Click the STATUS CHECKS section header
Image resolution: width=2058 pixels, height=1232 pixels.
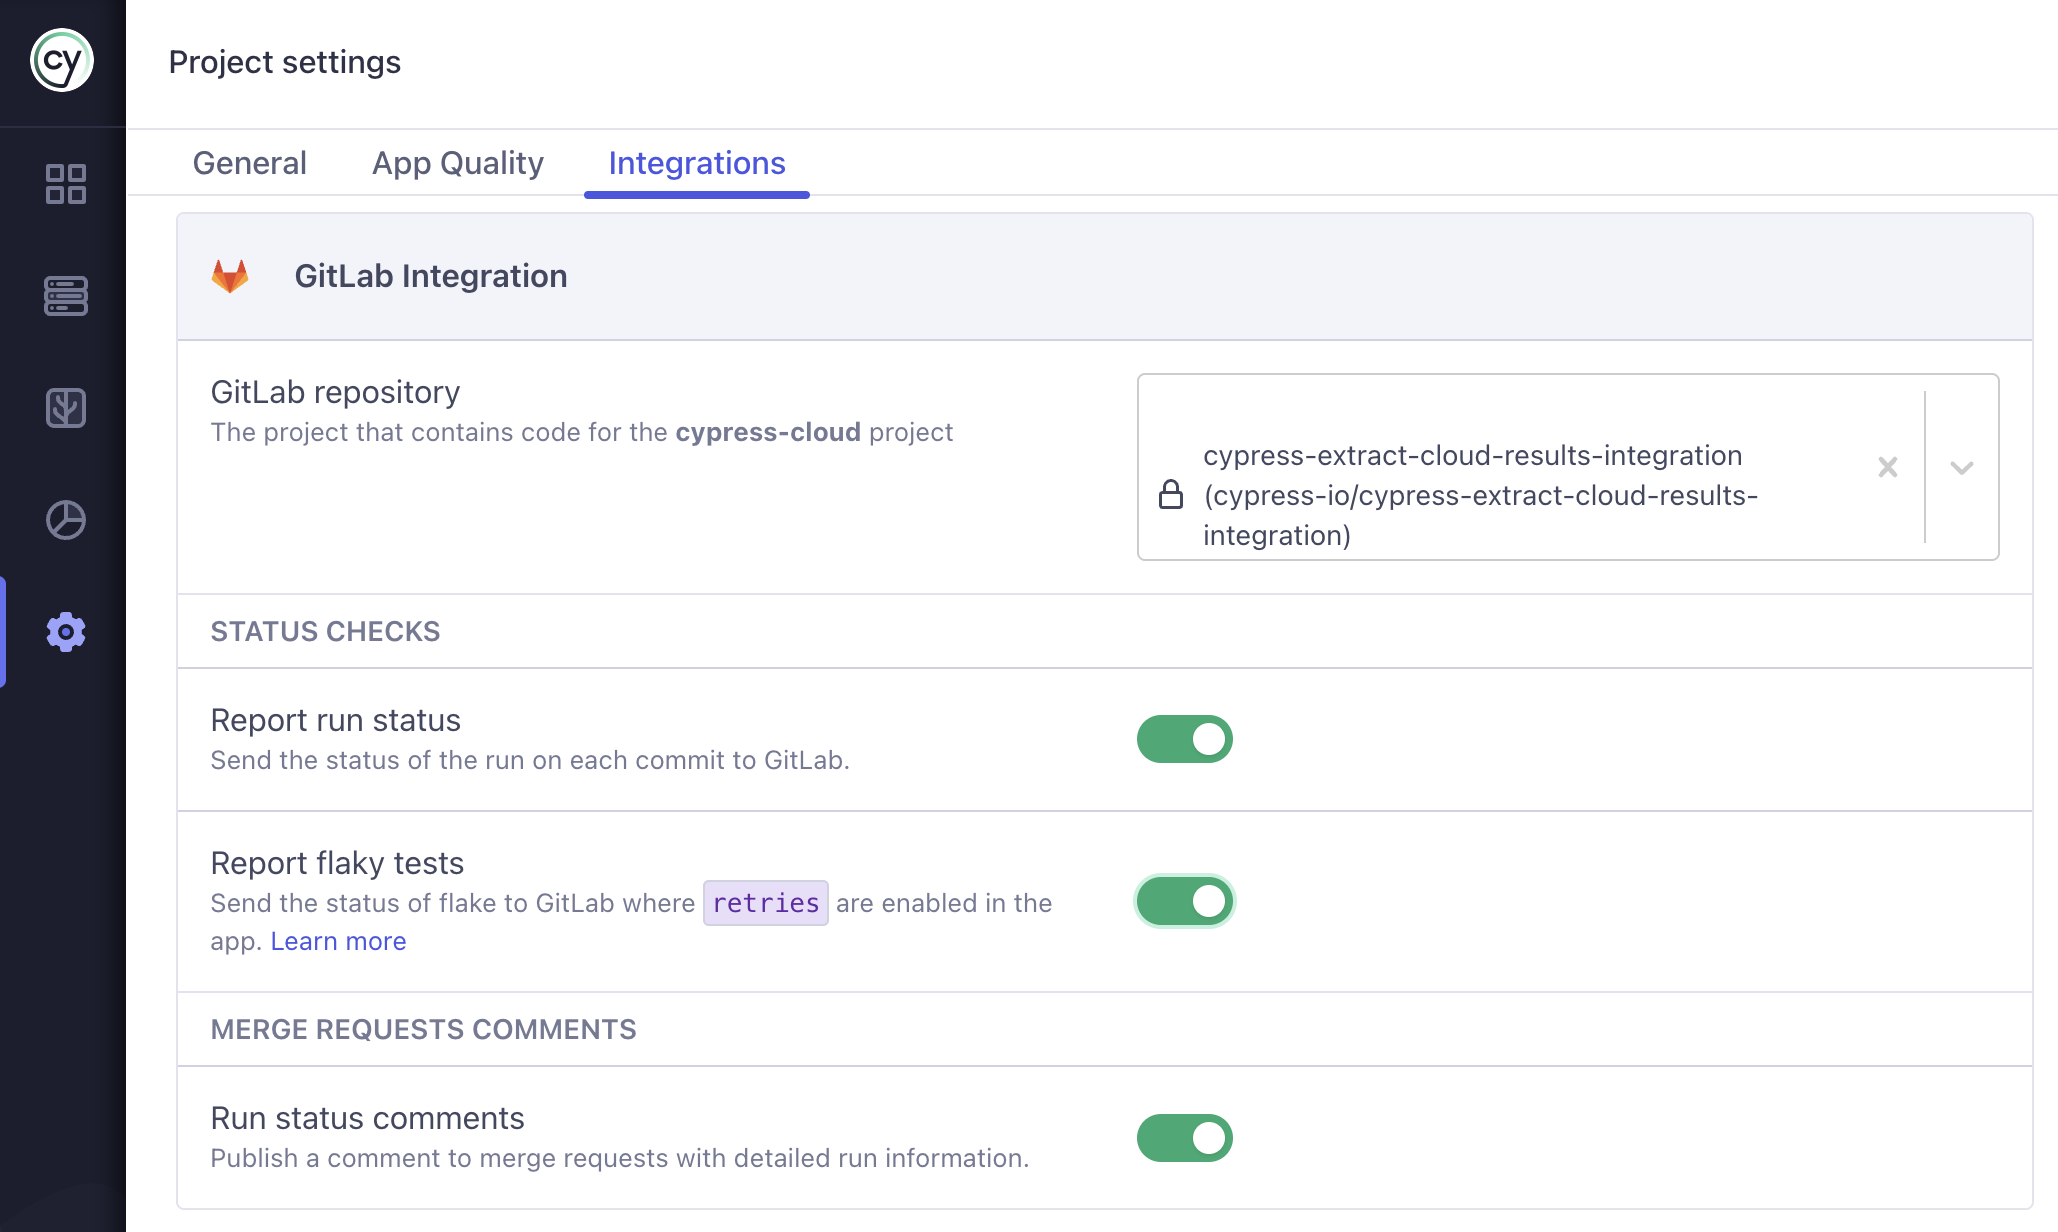(325, 631)
